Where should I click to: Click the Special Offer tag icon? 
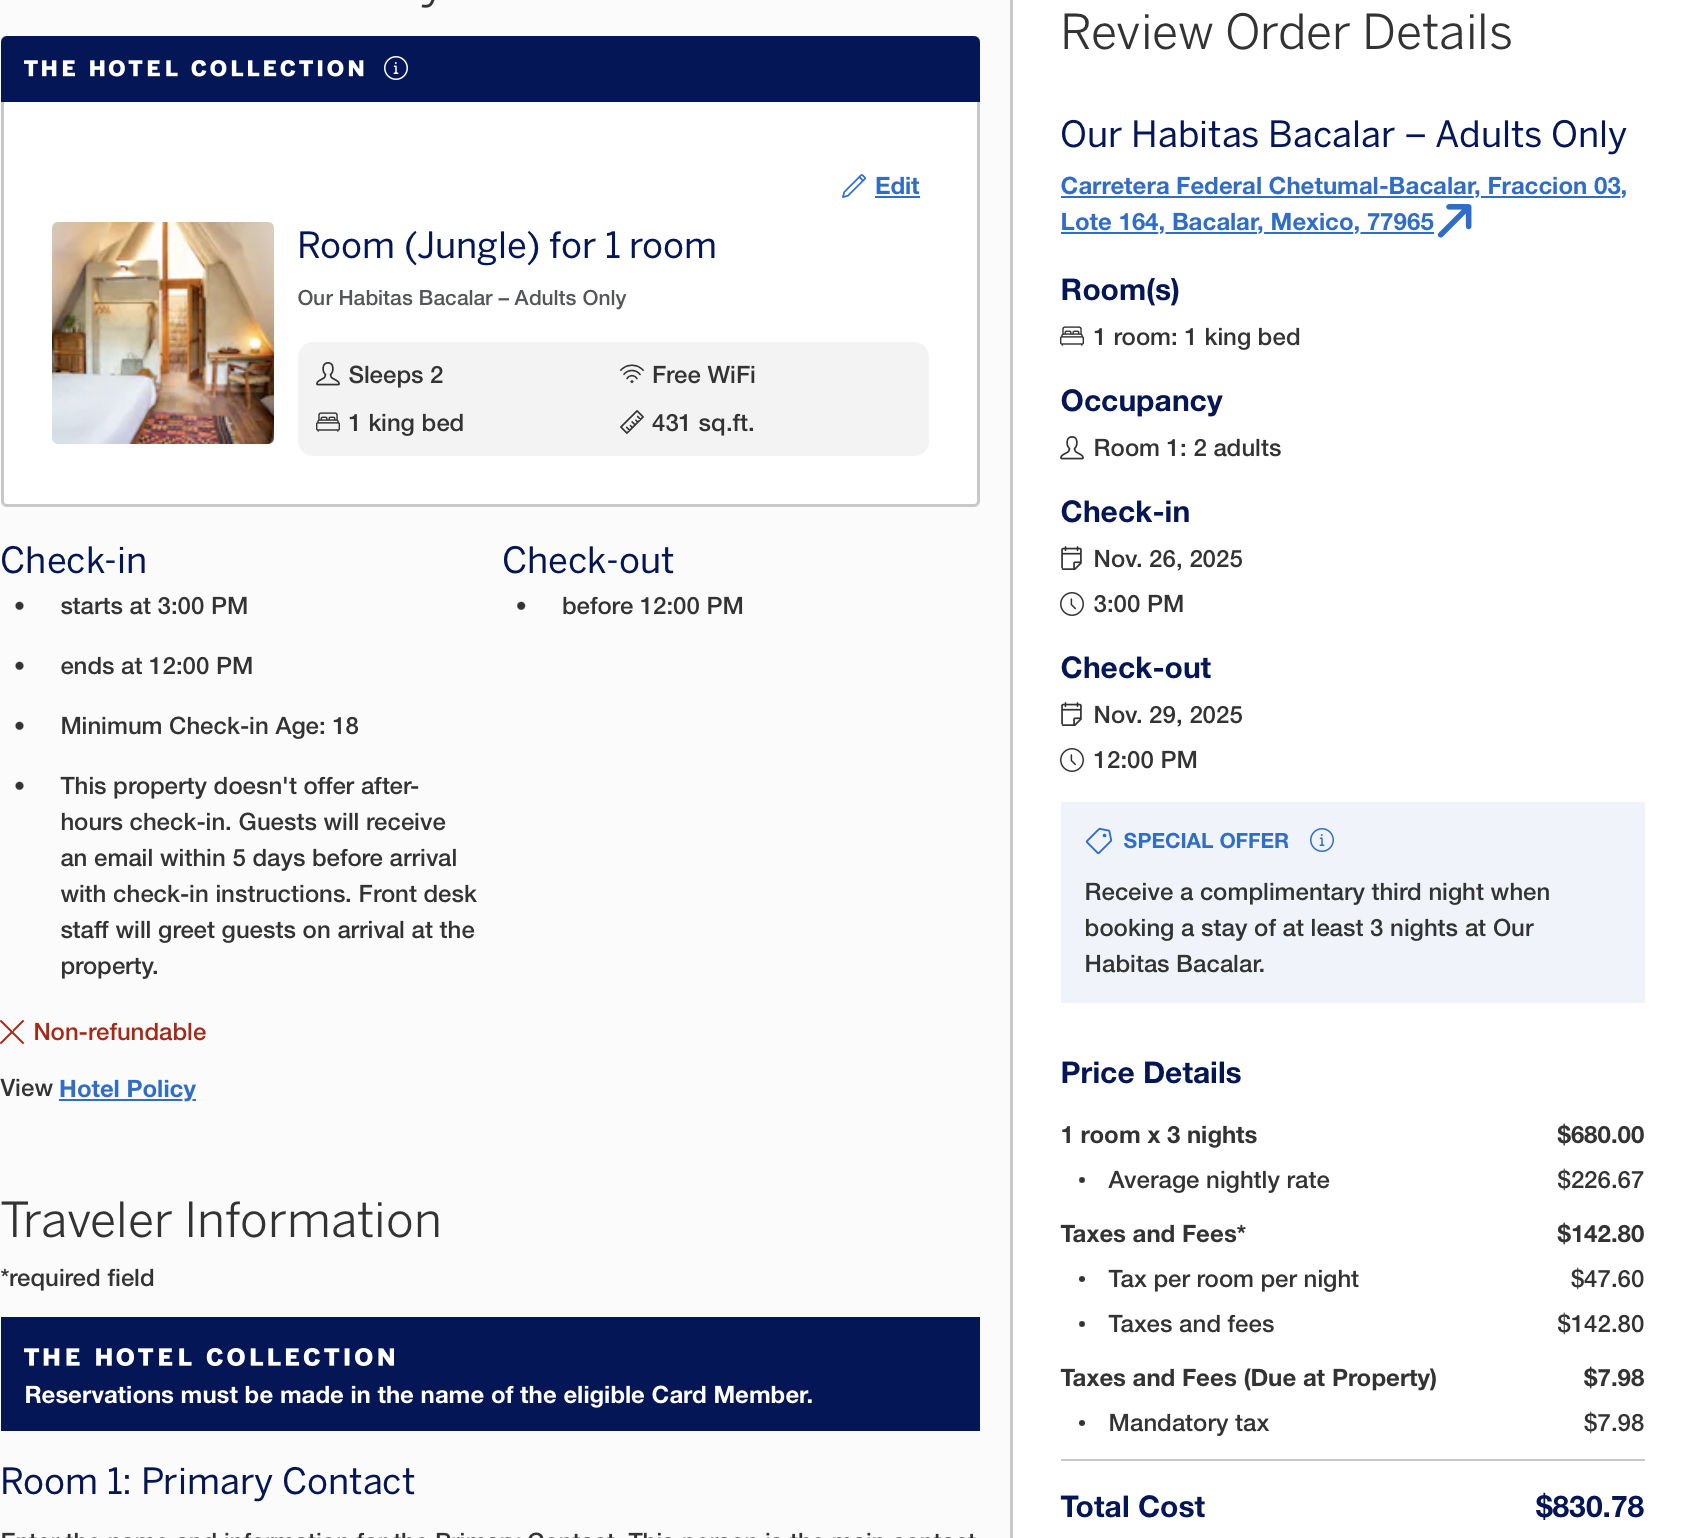coord(1098,841)
